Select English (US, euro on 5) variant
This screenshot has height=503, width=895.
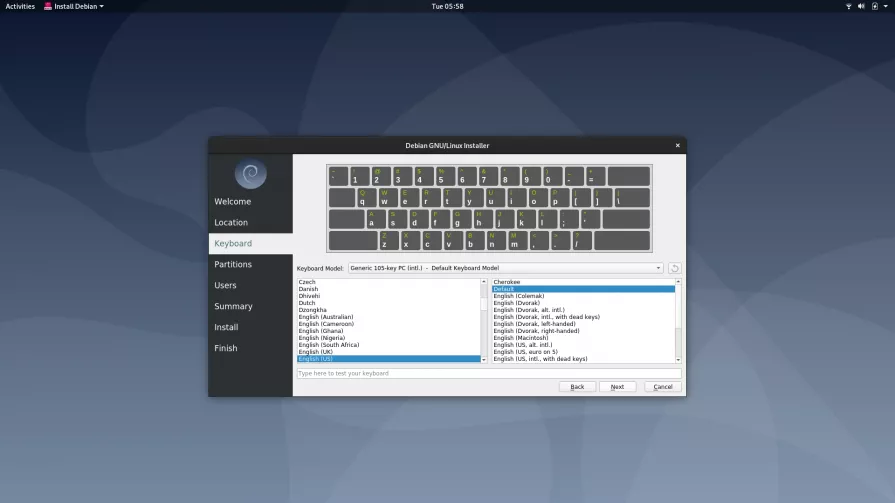(x=583, y=352)
